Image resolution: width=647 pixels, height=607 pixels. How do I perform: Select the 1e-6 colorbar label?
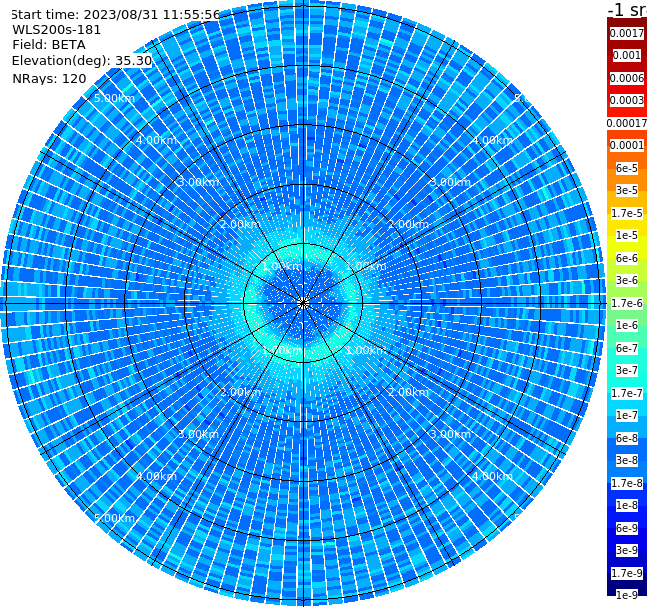(627, 325)
